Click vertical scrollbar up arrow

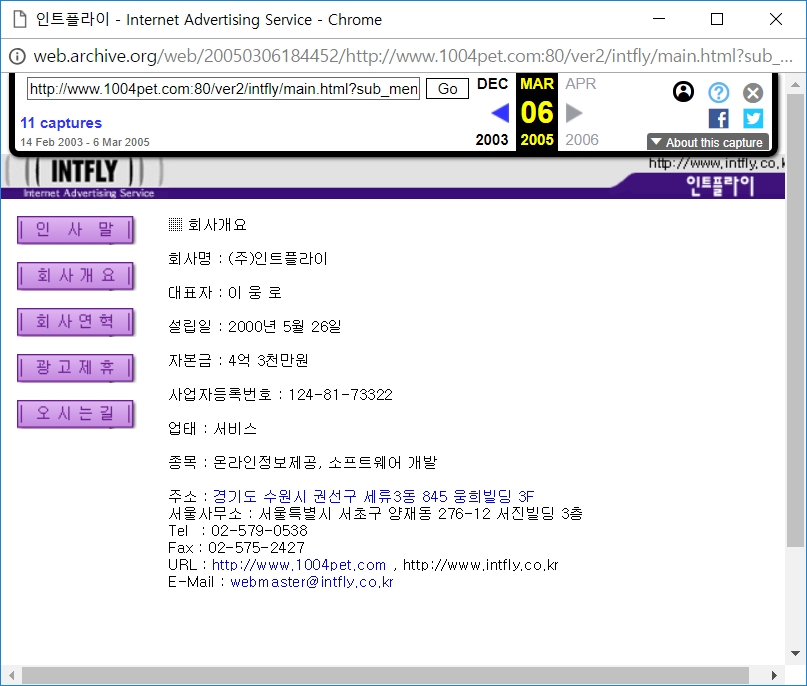pyautogui.click(x=795, y=84)
